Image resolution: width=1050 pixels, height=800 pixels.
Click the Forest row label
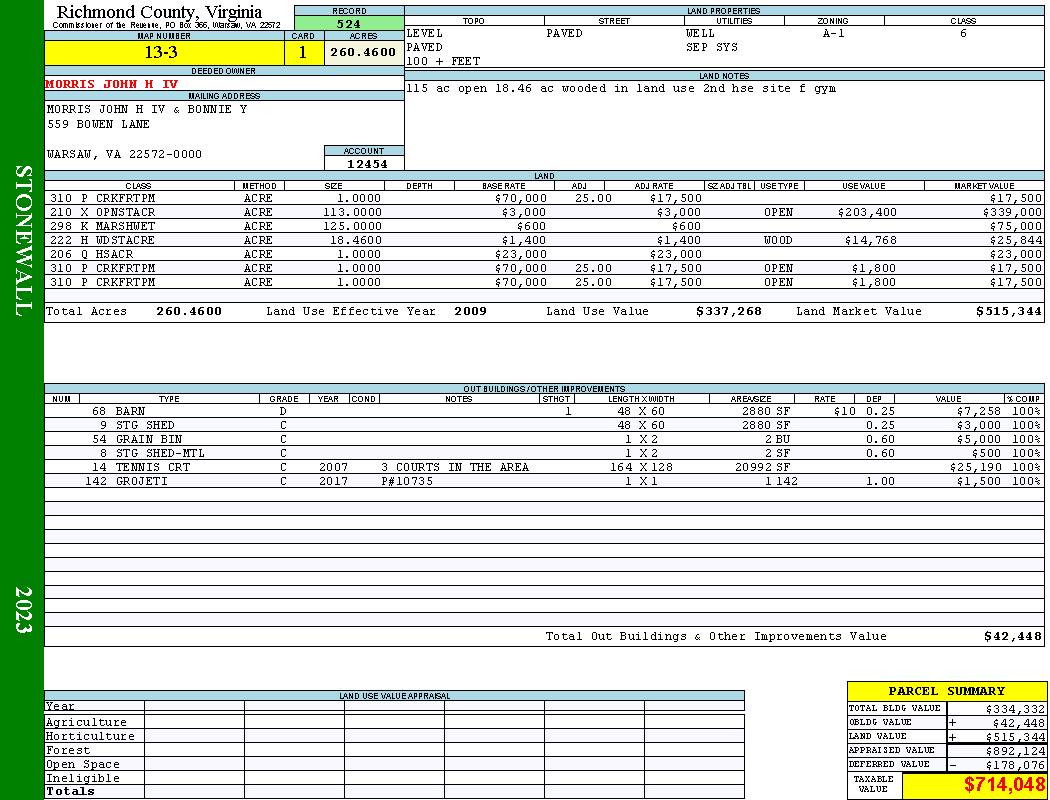pyautogui.click(x=67, y=750)
